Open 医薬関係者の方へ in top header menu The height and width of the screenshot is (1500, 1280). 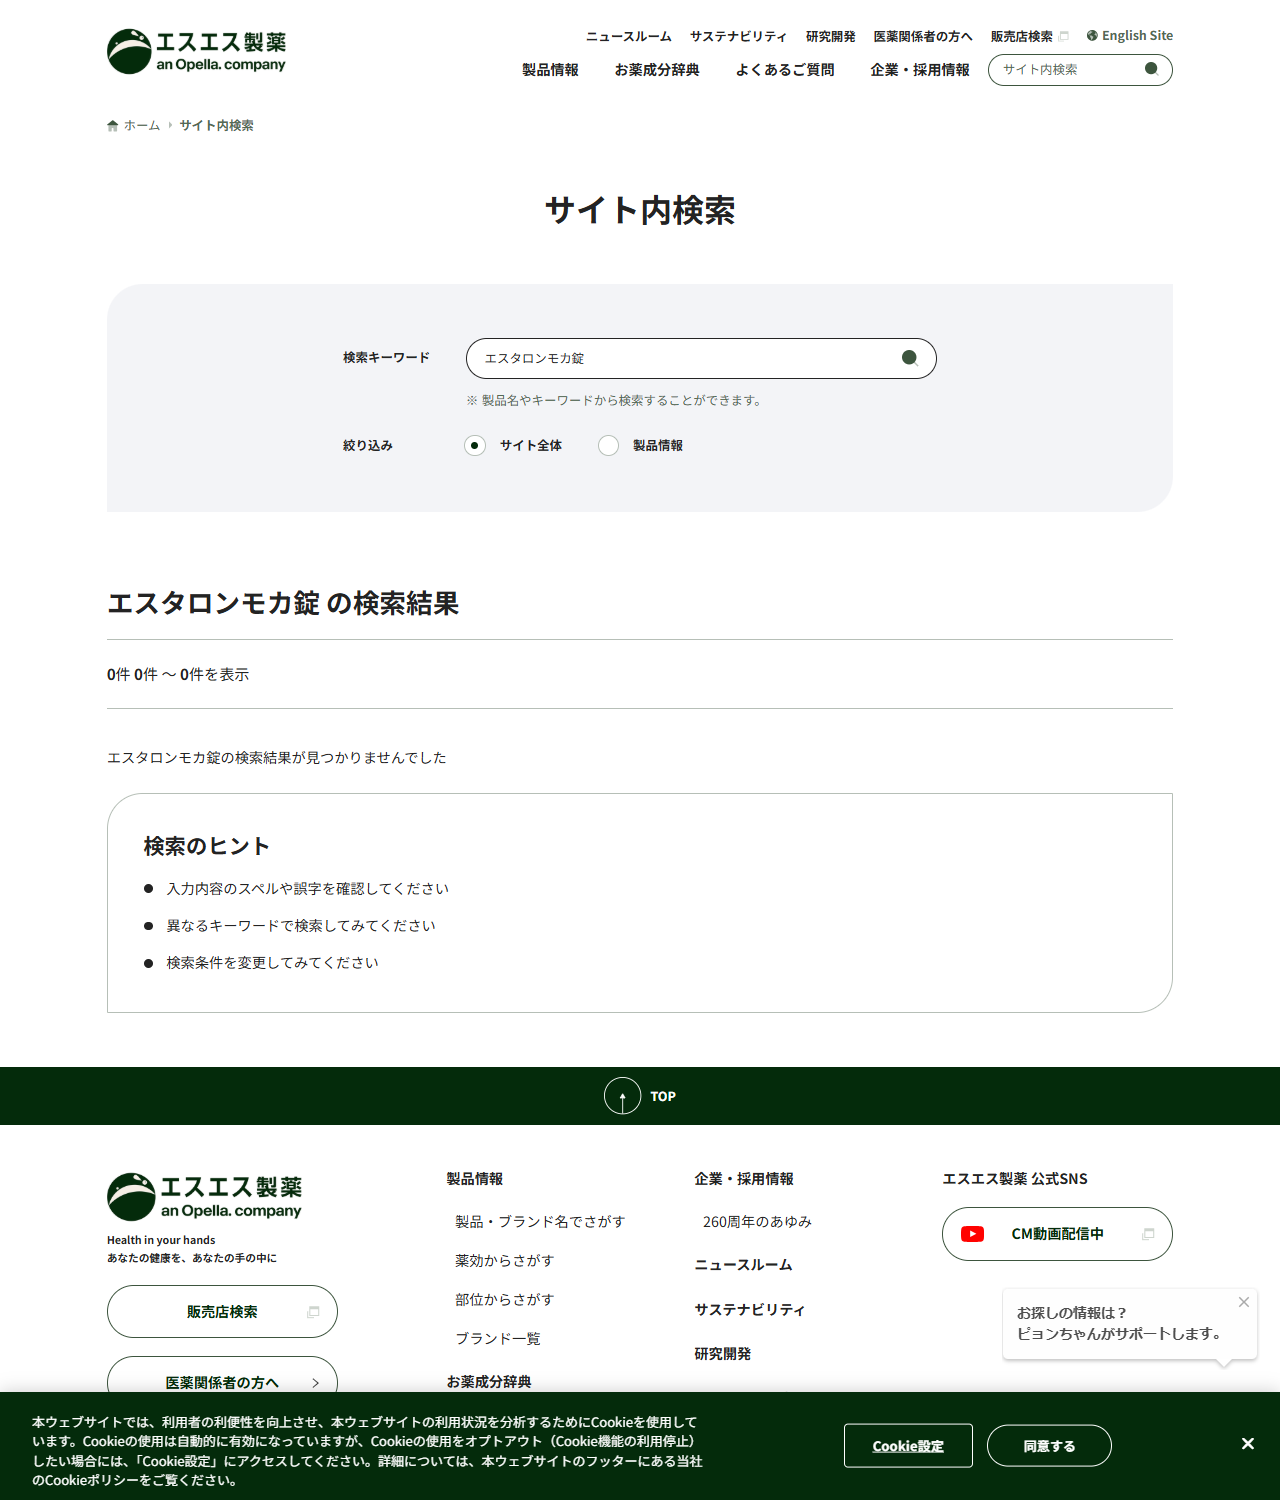923,36
